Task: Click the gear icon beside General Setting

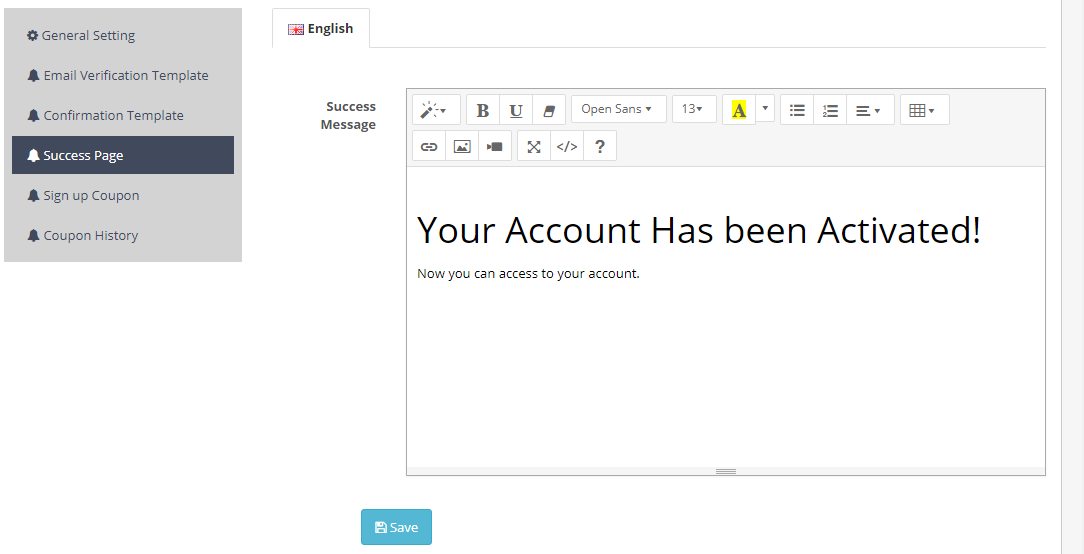Action: coord(32,35)
